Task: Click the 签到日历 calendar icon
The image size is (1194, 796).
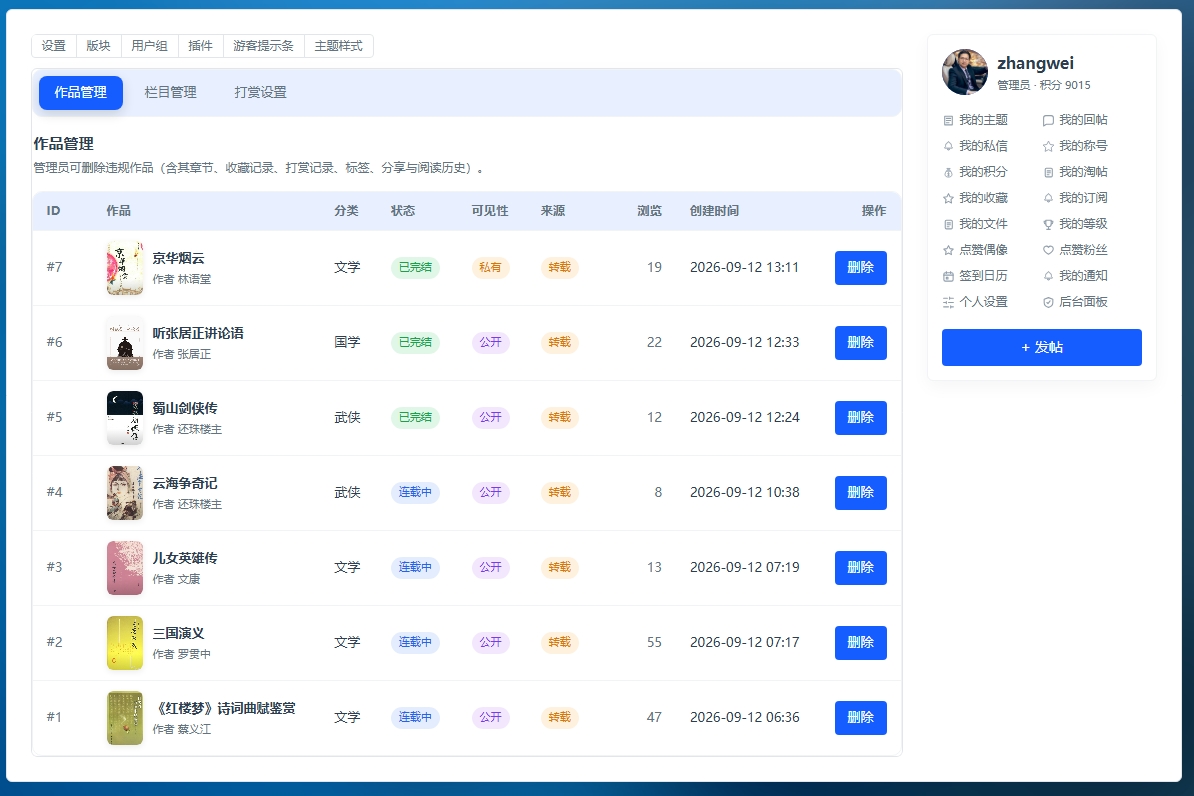Action: [x=948, y=277]
